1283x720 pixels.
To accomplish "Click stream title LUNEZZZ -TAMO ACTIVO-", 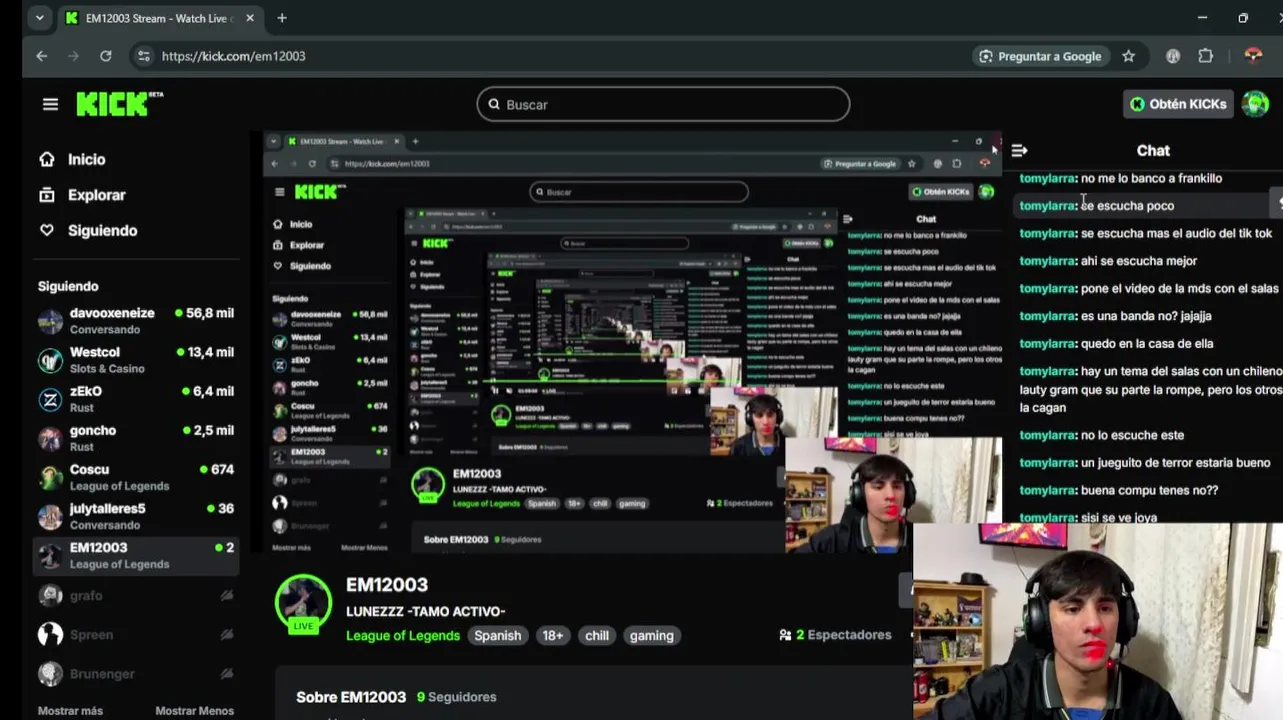I will pyautogui.click(x=425, y=611).
